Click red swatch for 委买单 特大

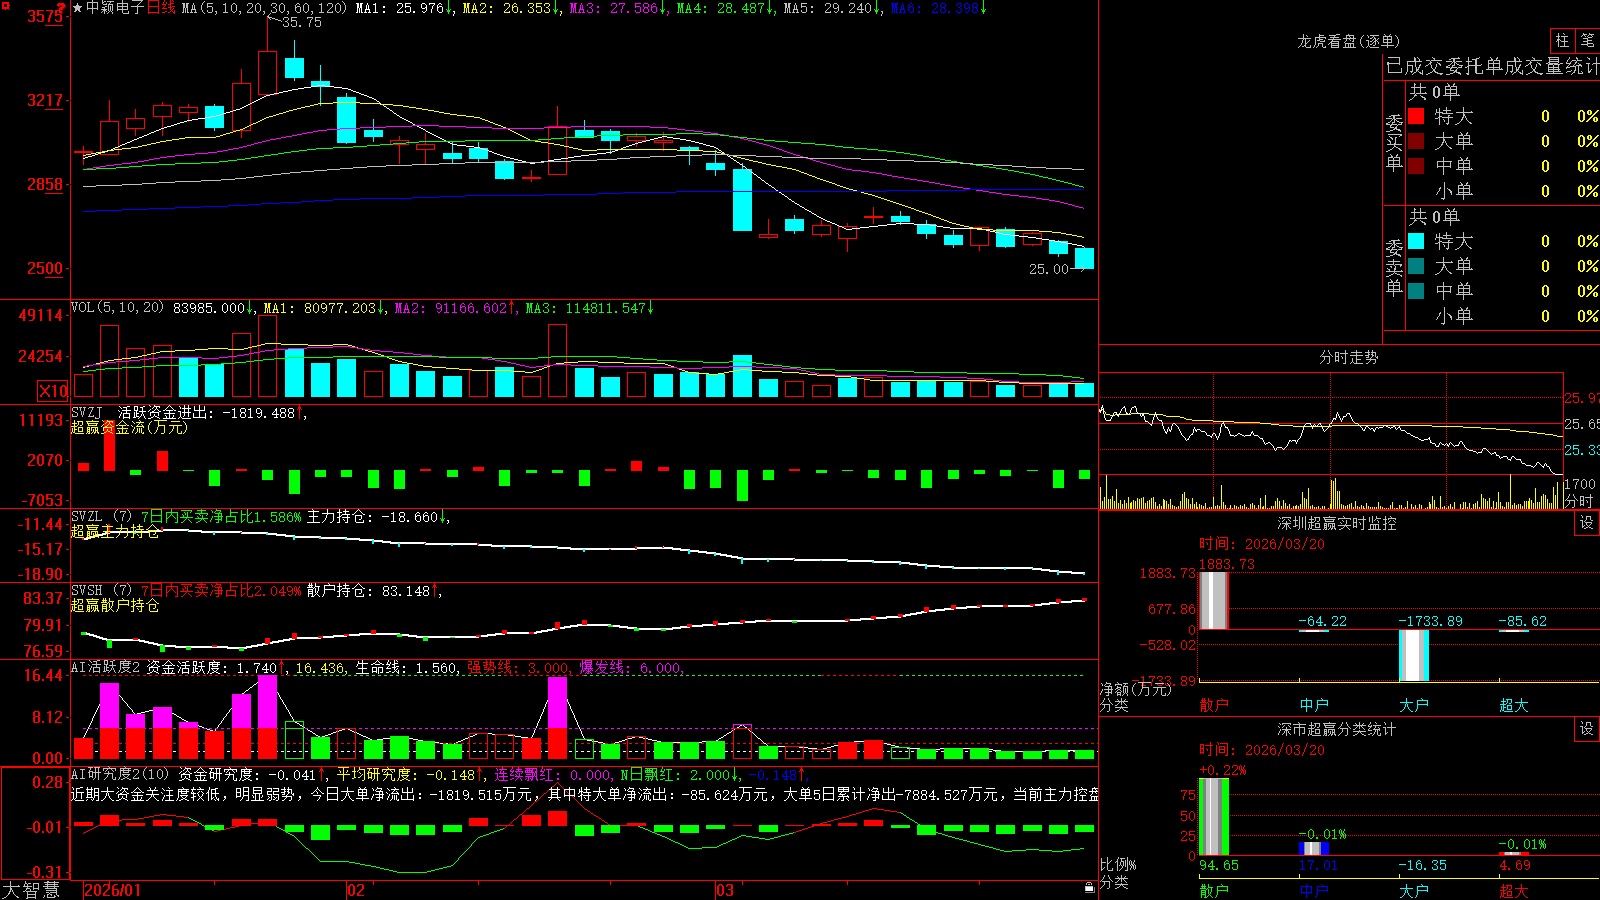[1416, 116]
